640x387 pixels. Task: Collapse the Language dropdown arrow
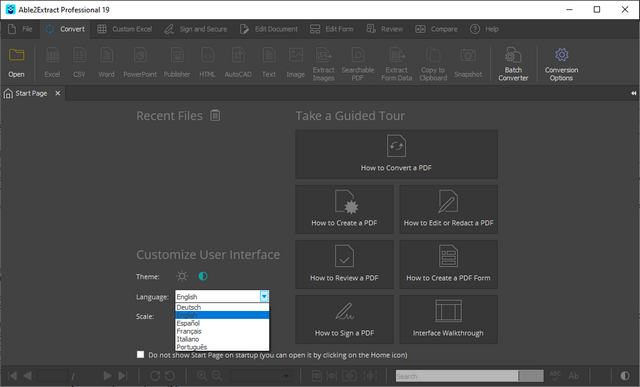click(x=264, y=296)
